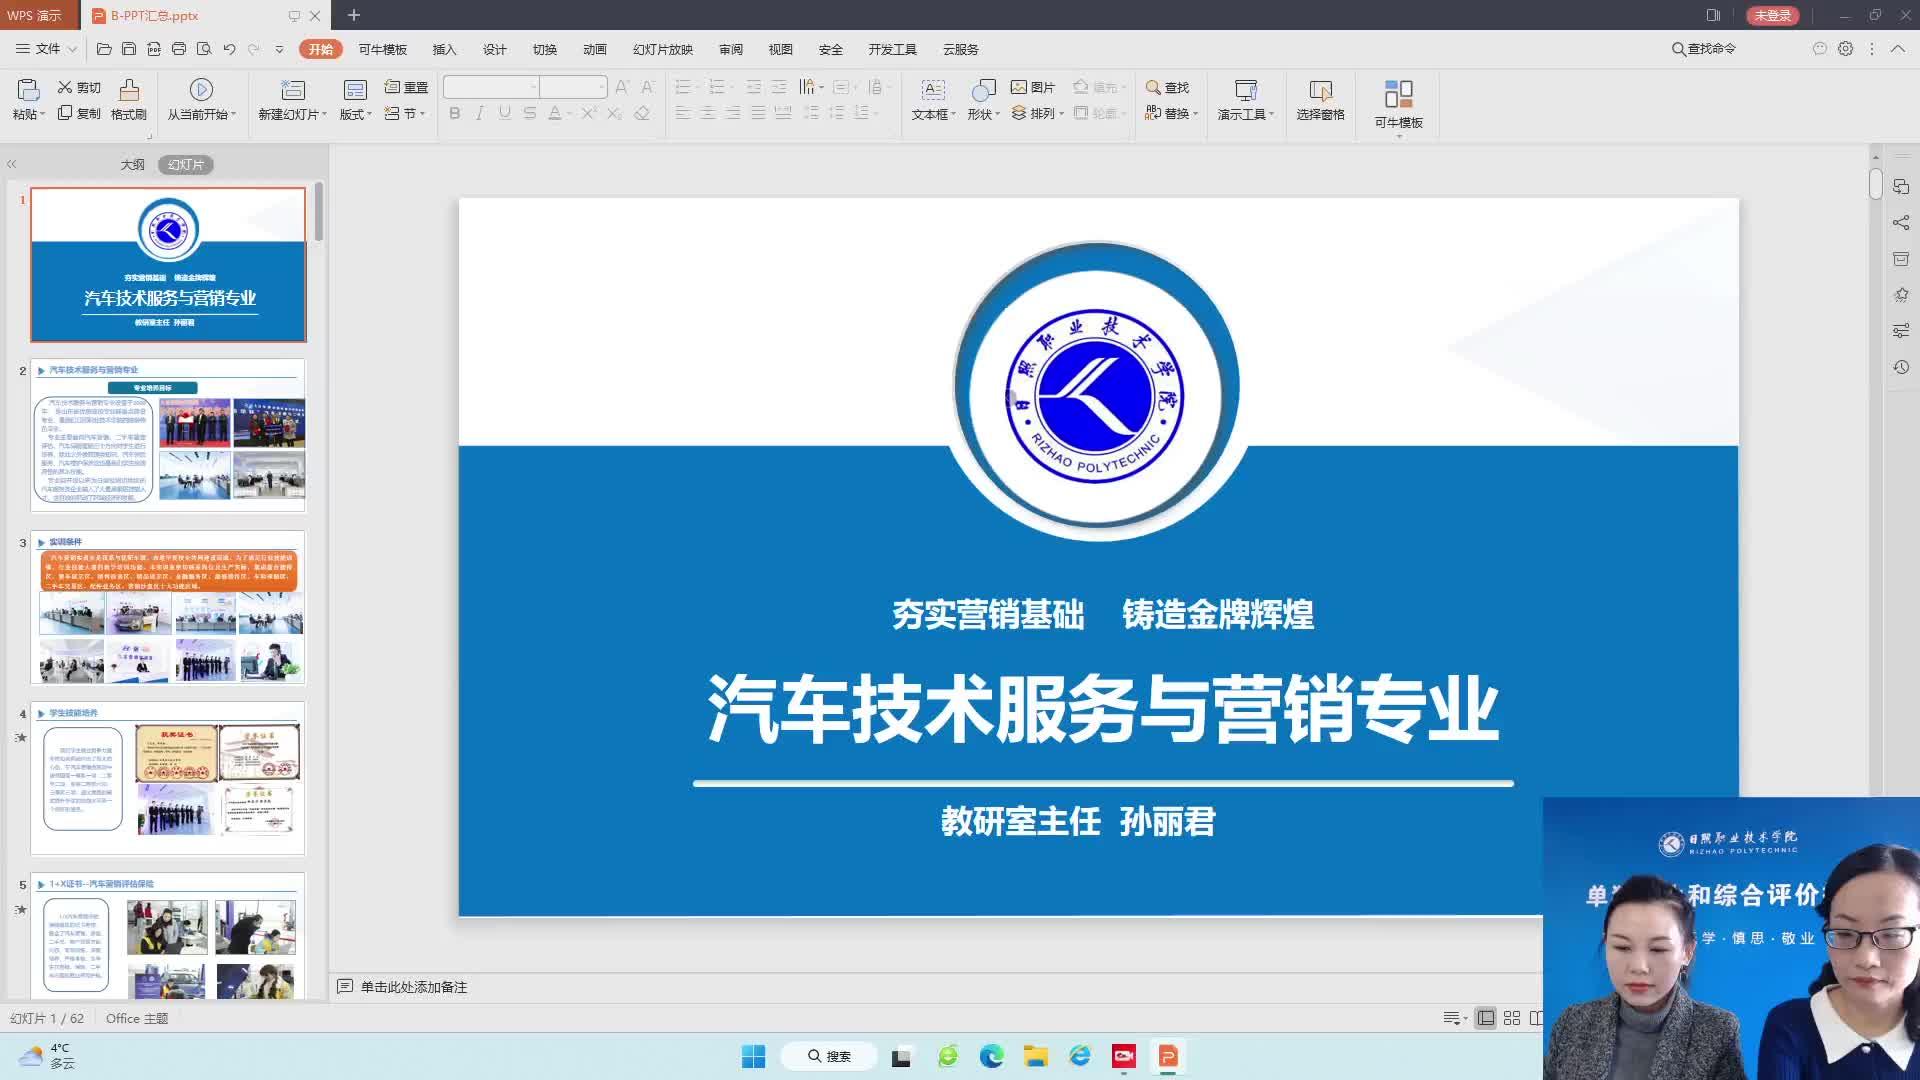Click the share icon in right sidebar
The image size is (1920, 1080).
1901,223
